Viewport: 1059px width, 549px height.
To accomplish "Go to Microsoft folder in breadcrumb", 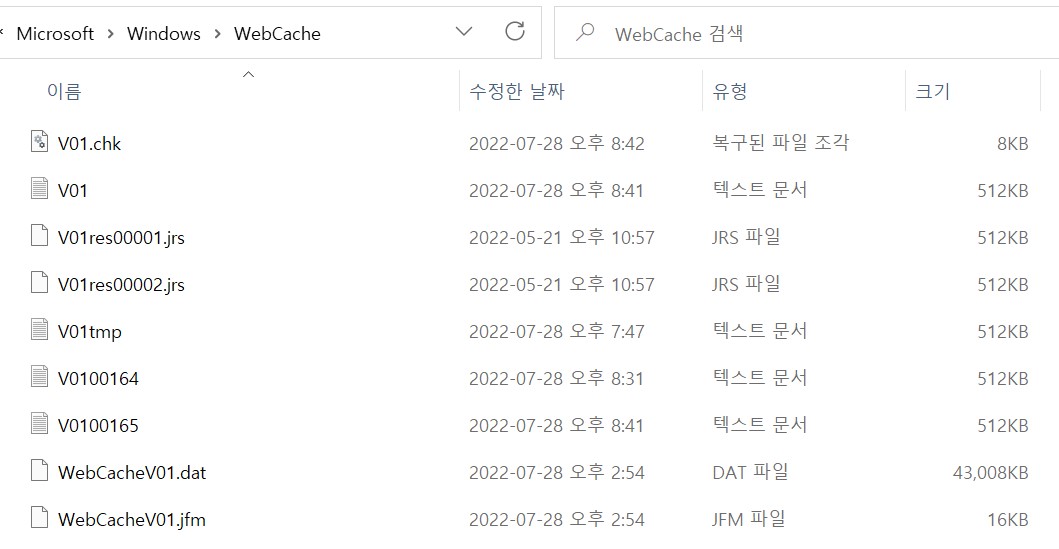I will point(55,34).
